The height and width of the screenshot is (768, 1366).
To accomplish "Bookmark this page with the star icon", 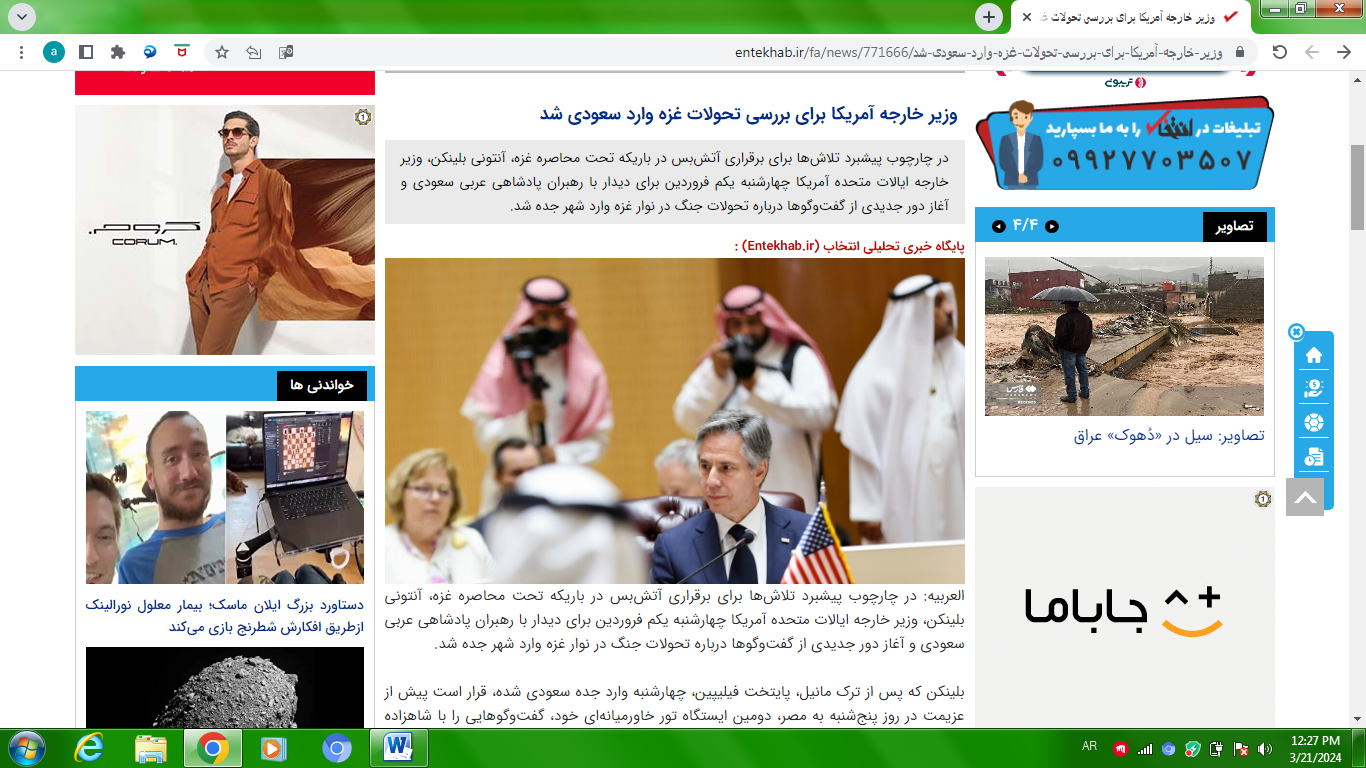I will pos(222,52).
